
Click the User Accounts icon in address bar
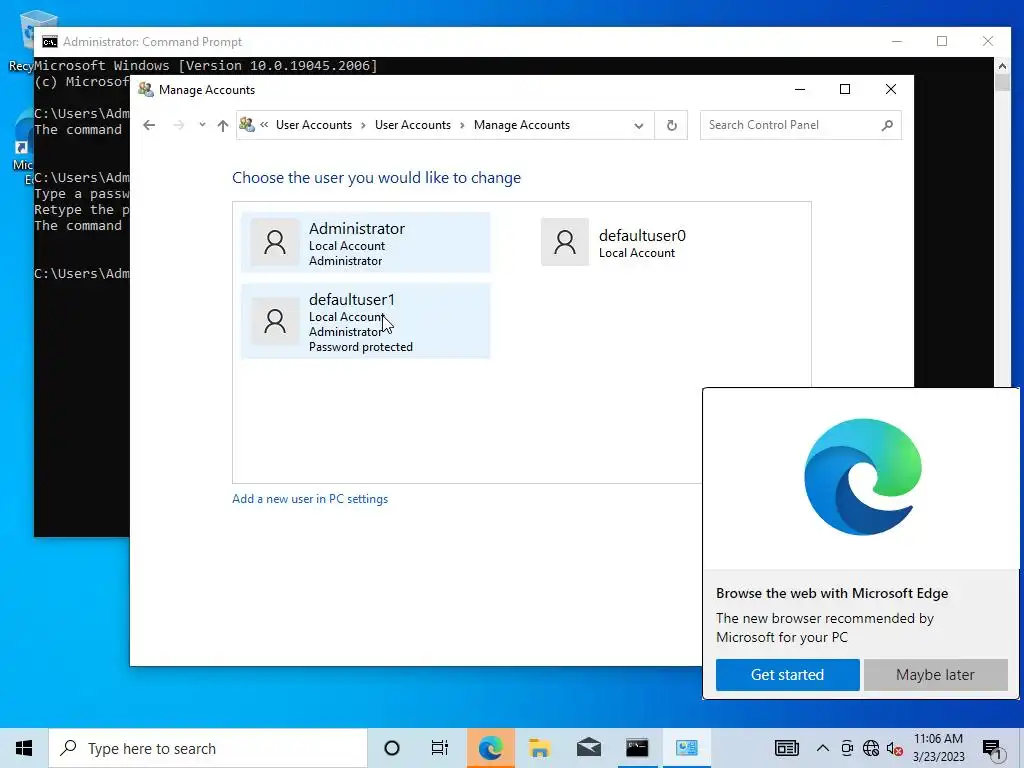(247, 124)
